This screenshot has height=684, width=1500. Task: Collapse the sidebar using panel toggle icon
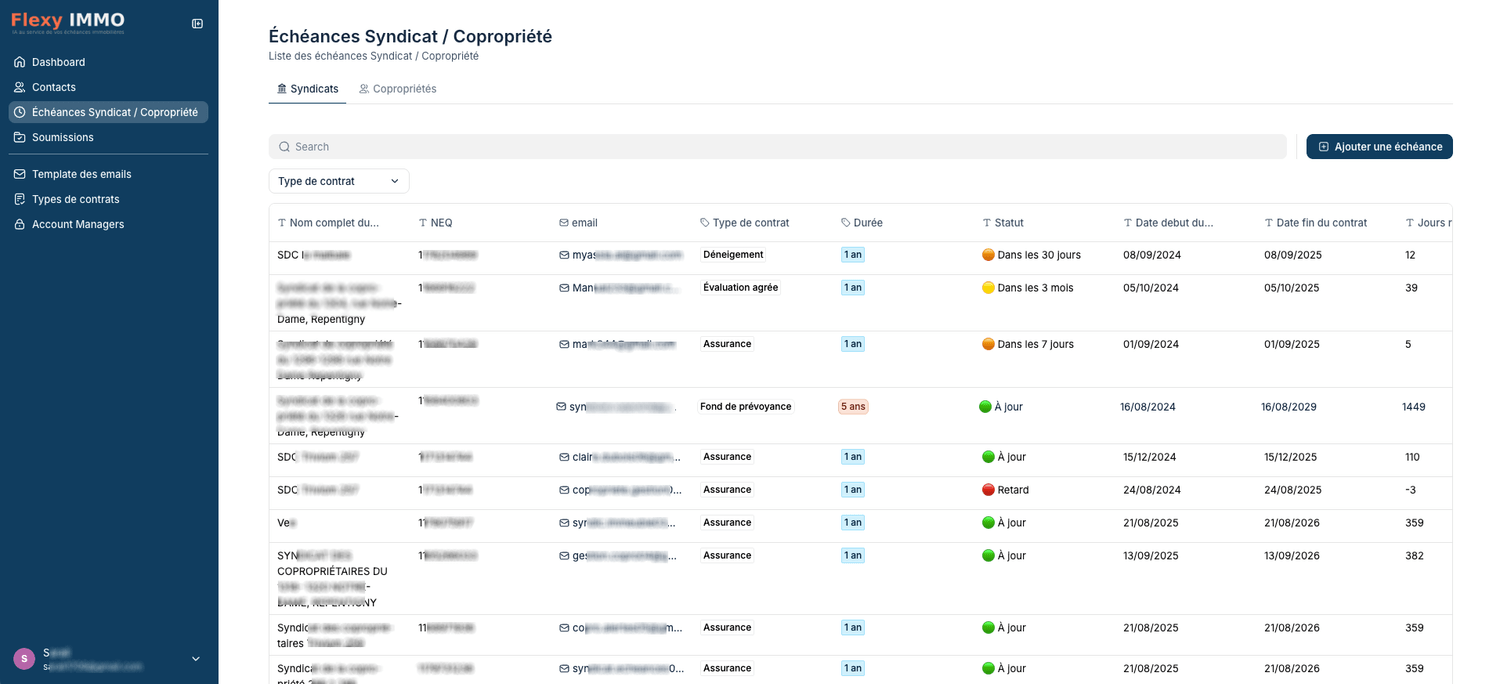(197, 23)
